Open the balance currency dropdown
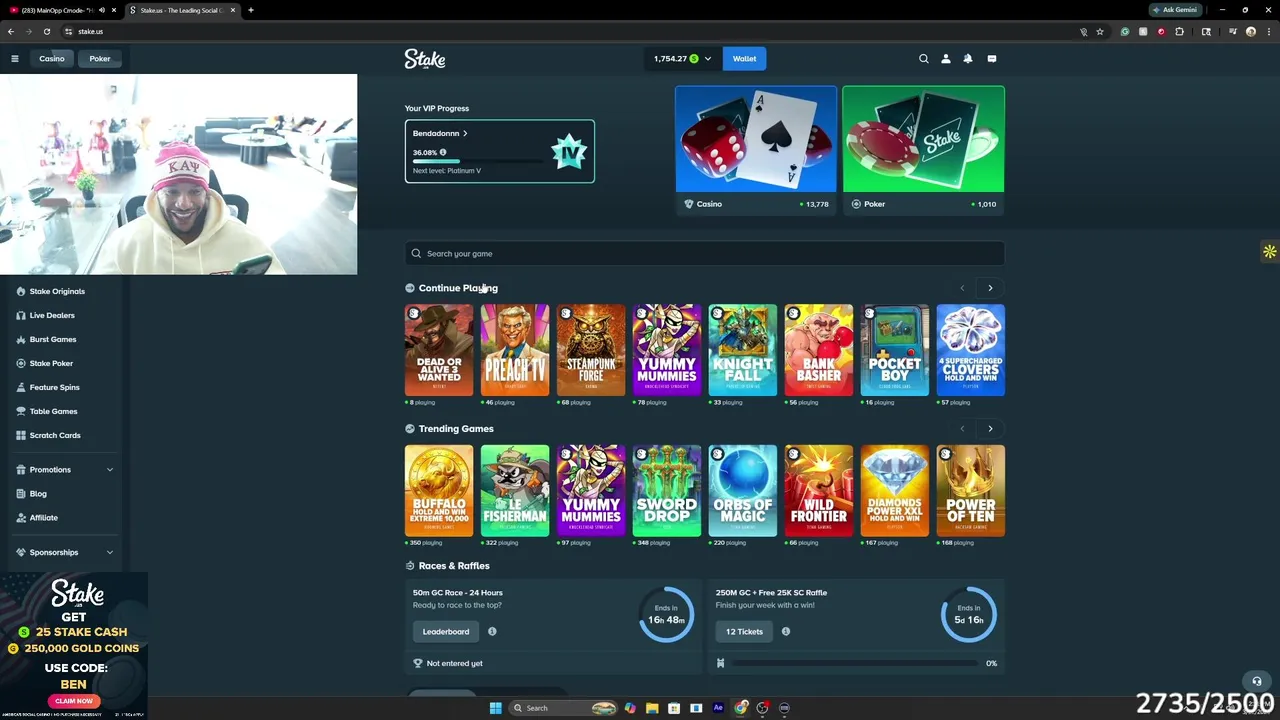The height and width of the screenshot is (720, 1280). [x=708, y=59]
